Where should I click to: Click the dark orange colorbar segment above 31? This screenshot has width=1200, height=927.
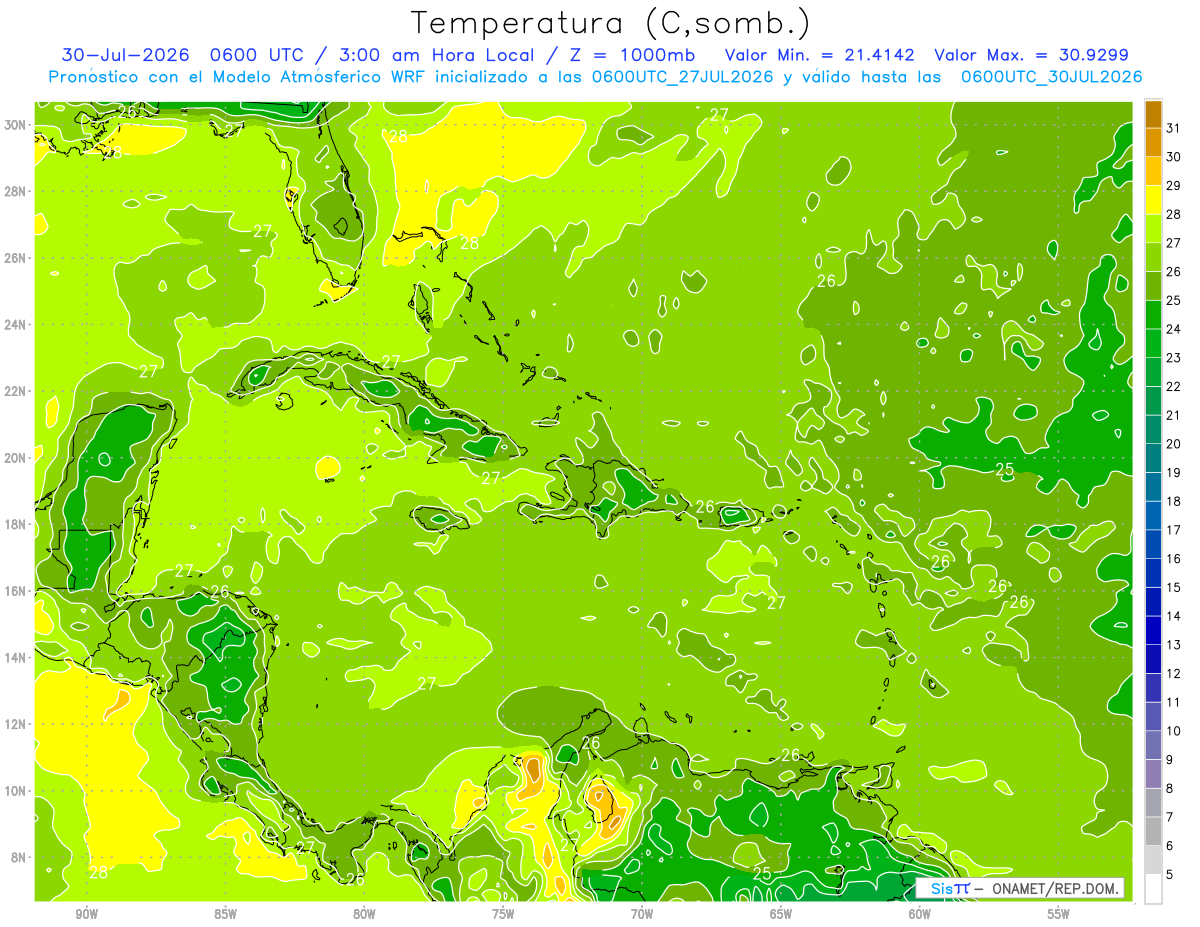click(1153, 114)
